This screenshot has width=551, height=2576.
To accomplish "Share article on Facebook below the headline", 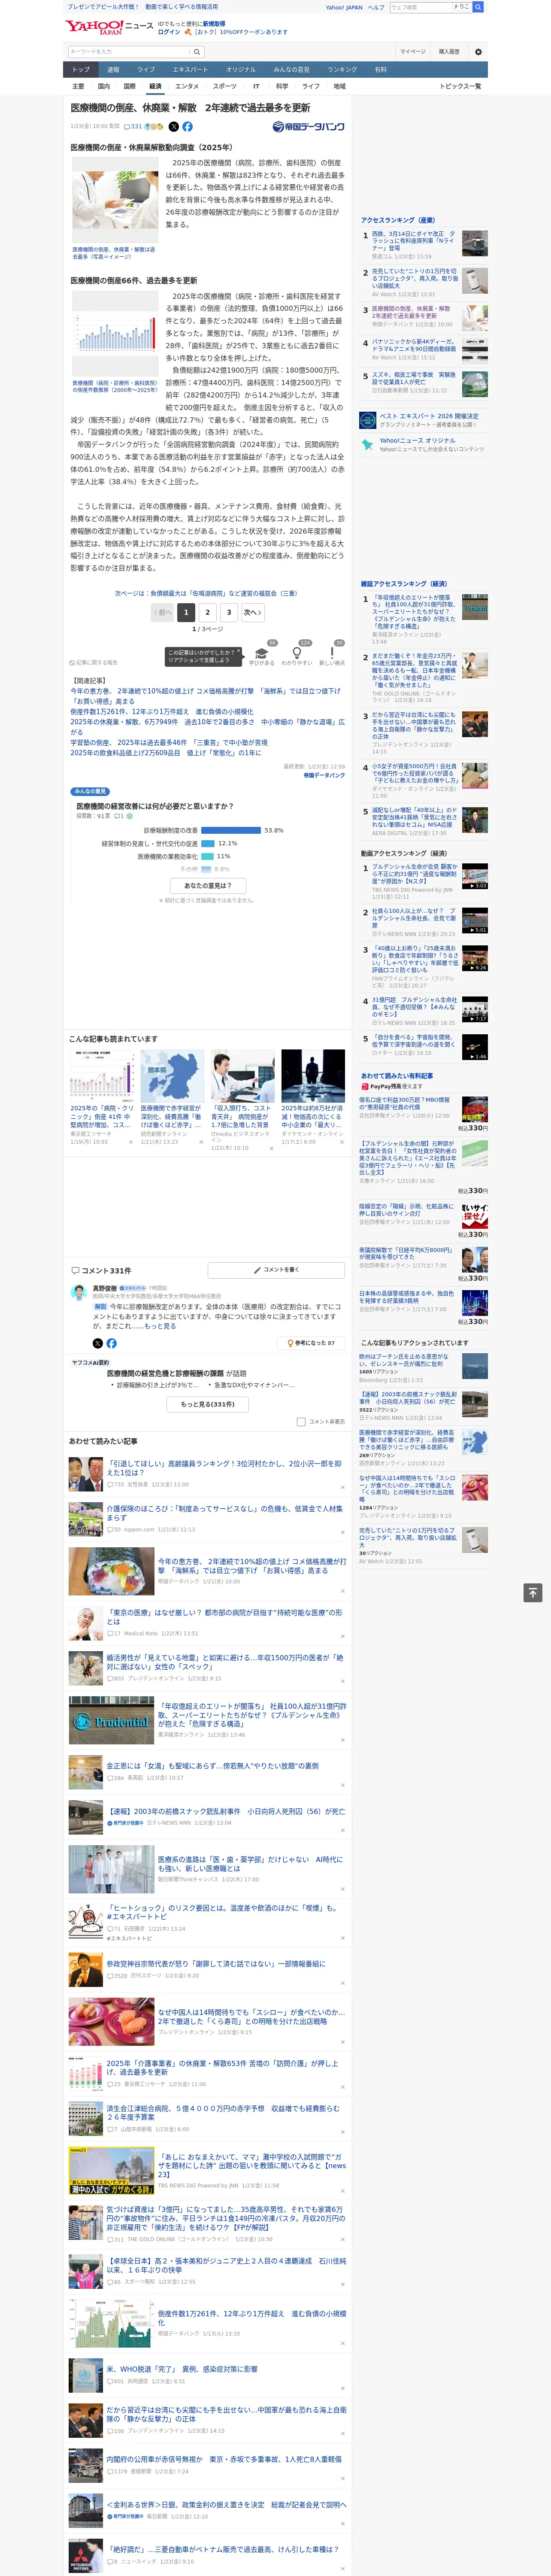I will click(187, 127).
